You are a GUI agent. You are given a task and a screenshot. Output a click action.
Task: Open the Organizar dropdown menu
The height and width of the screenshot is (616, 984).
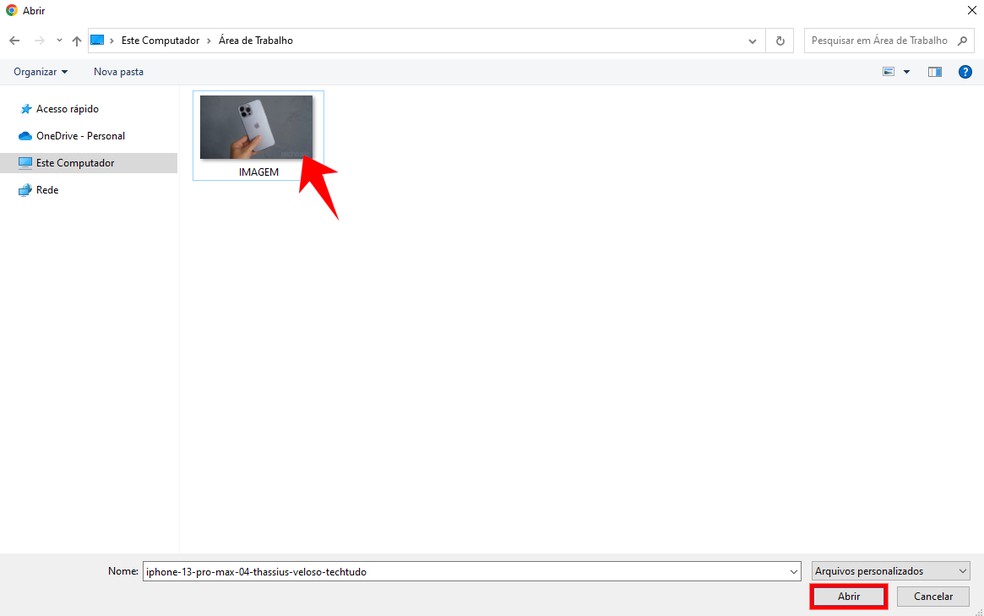click(39, 71)
